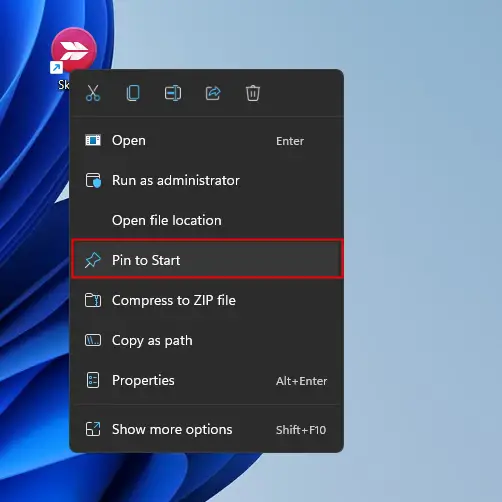Click the Properties list icon
502x502 pixels.
tap(93, 380)
